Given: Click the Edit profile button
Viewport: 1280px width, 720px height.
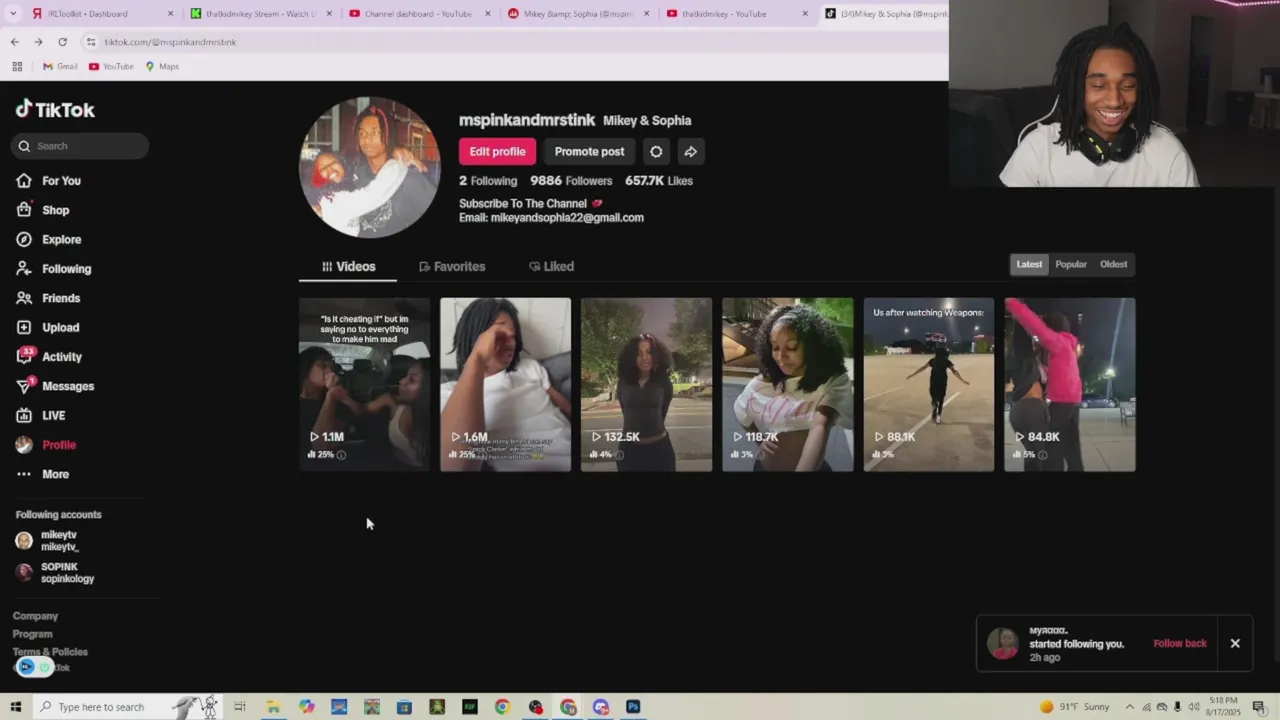Looking at the screenshot, I should [497, 151].
